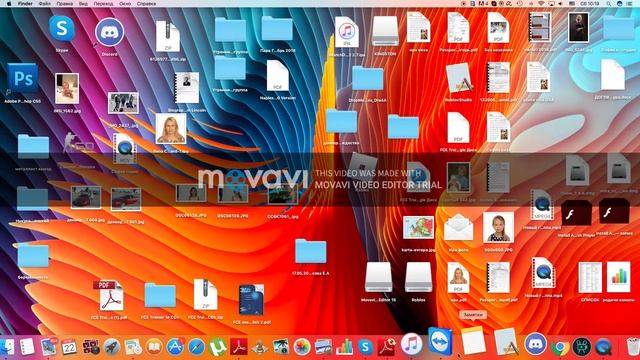Open the Файл menu
Image resolution: width=640 pixels, height=360 pixels.
44,3
